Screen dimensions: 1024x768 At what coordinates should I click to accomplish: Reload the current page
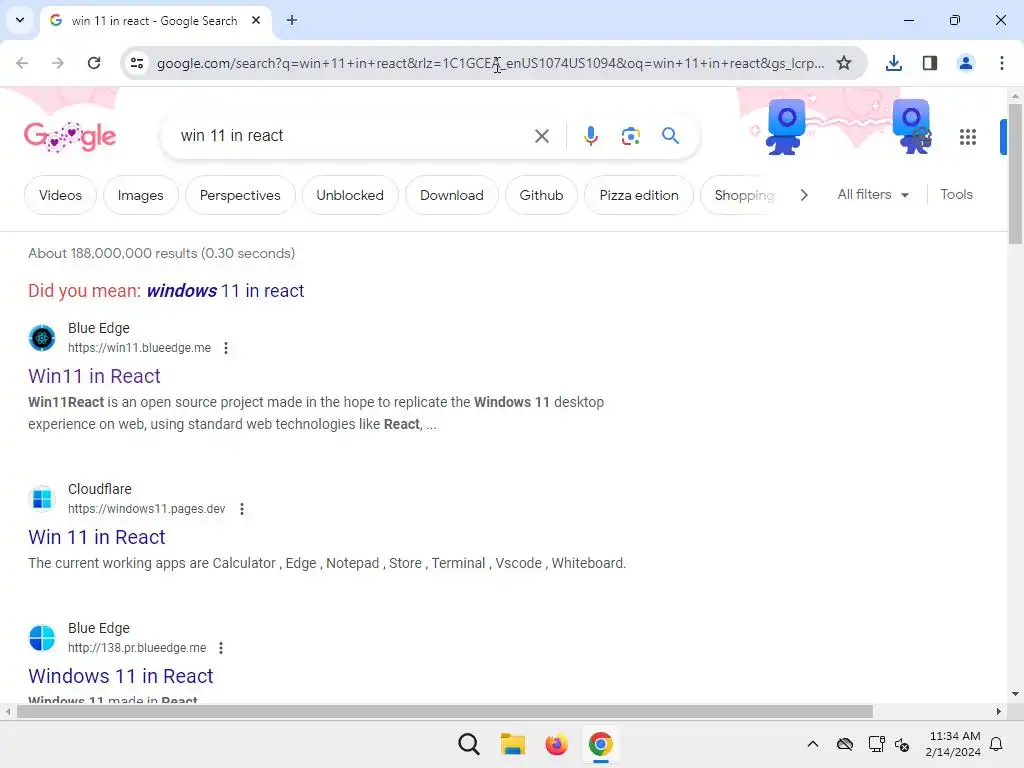(x=94, y=63)
